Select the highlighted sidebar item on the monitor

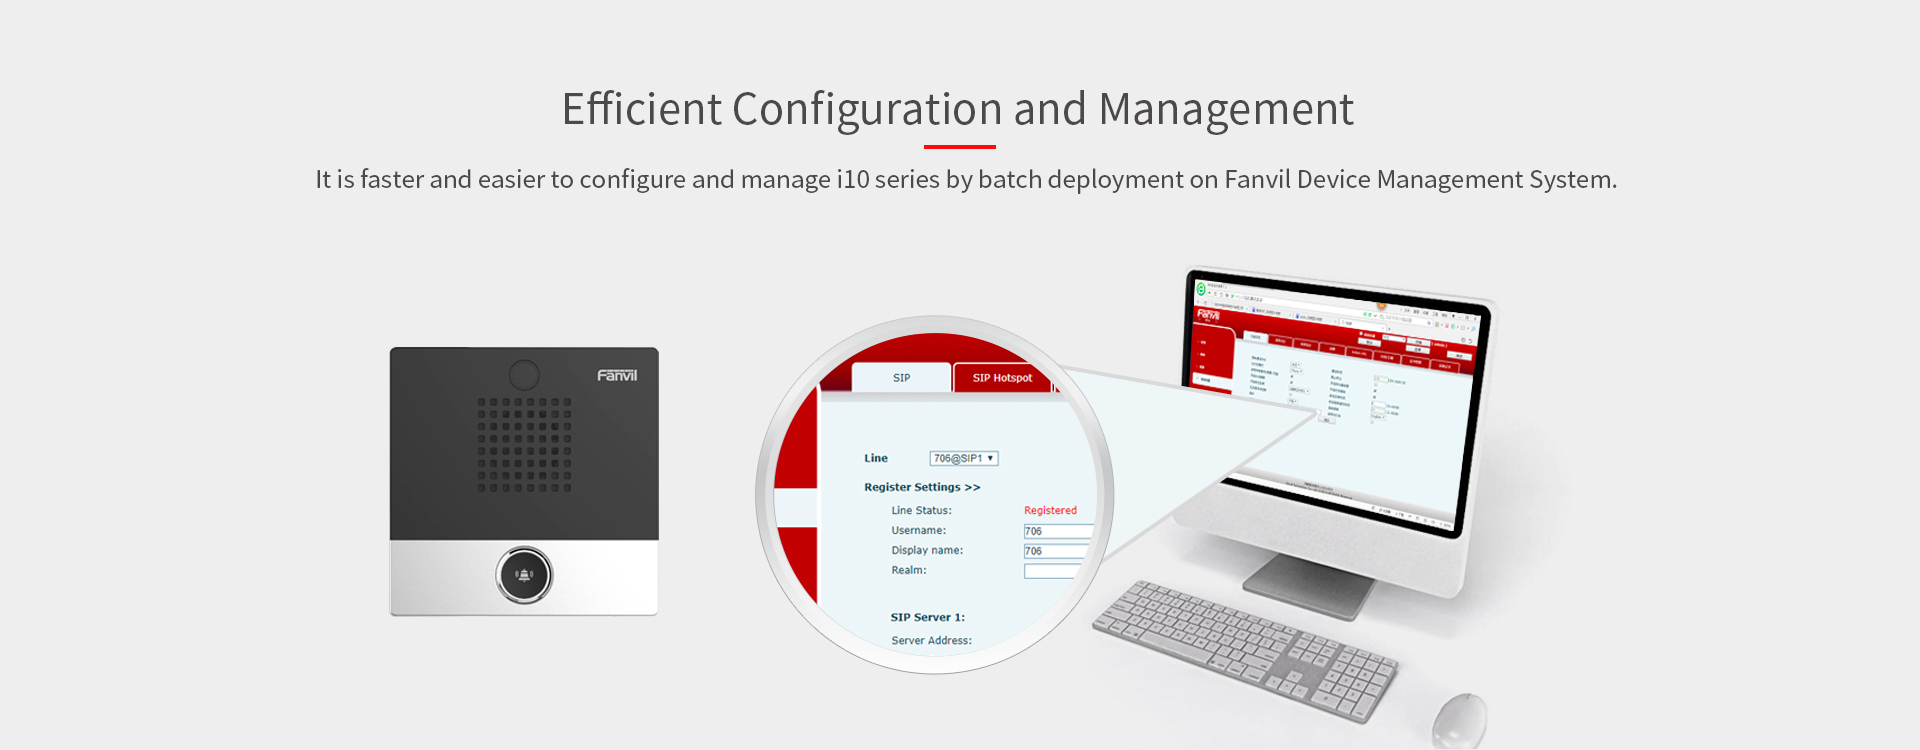pos(1210,380)
